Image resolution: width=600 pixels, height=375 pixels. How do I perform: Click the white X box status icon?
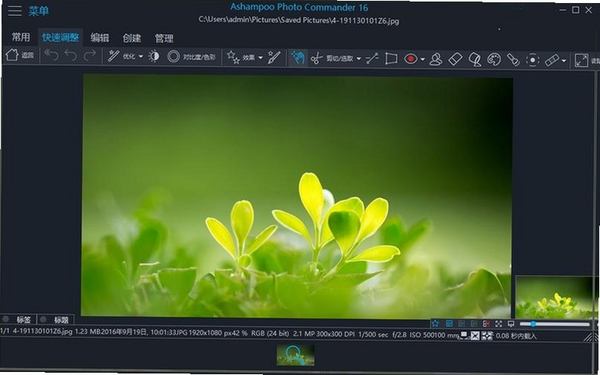475,336
